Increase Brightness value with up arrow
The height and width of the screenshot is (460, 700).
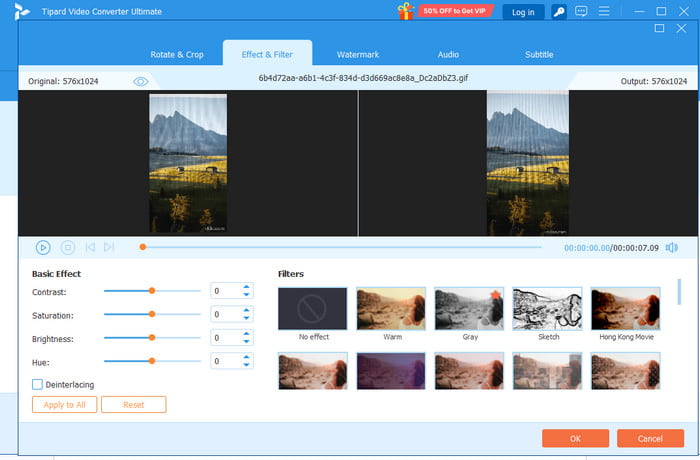pos(246,334)
